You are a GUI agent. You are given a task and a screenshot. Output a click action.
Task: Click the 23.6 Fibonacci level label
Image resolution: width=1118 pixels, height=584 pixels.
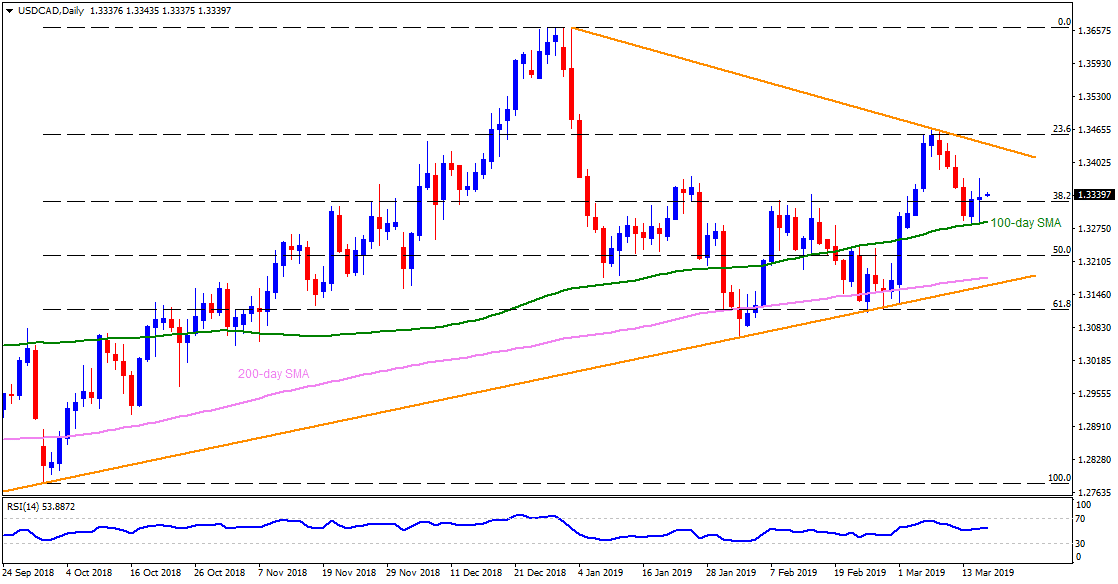[1062, 129]
